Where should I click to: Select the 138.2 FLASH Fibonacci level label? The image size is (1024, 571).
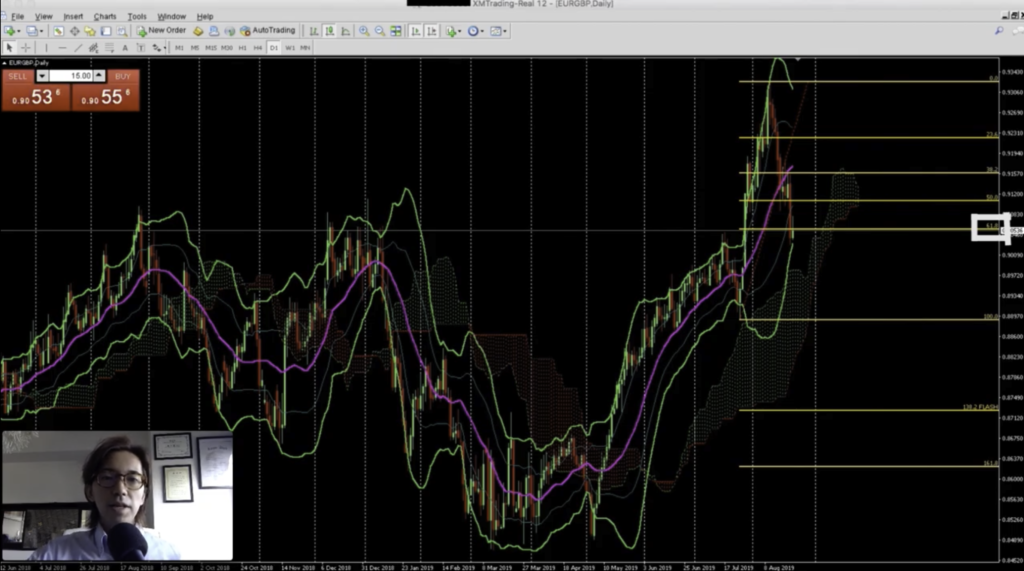coord(980,407)
